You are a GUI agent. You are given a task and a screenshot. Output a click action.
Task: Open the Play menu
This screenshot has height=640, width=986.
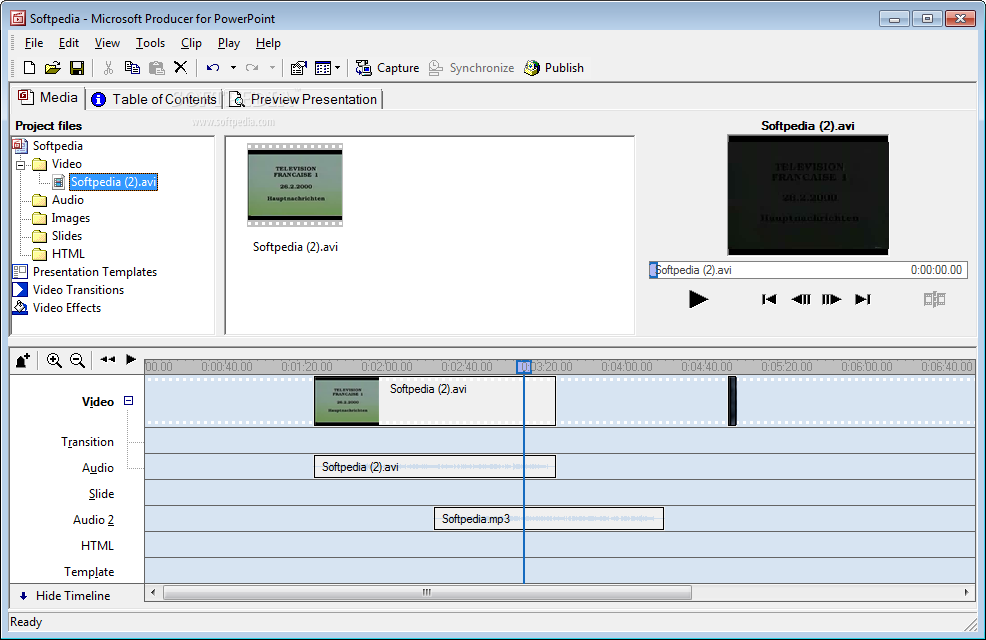229,43
